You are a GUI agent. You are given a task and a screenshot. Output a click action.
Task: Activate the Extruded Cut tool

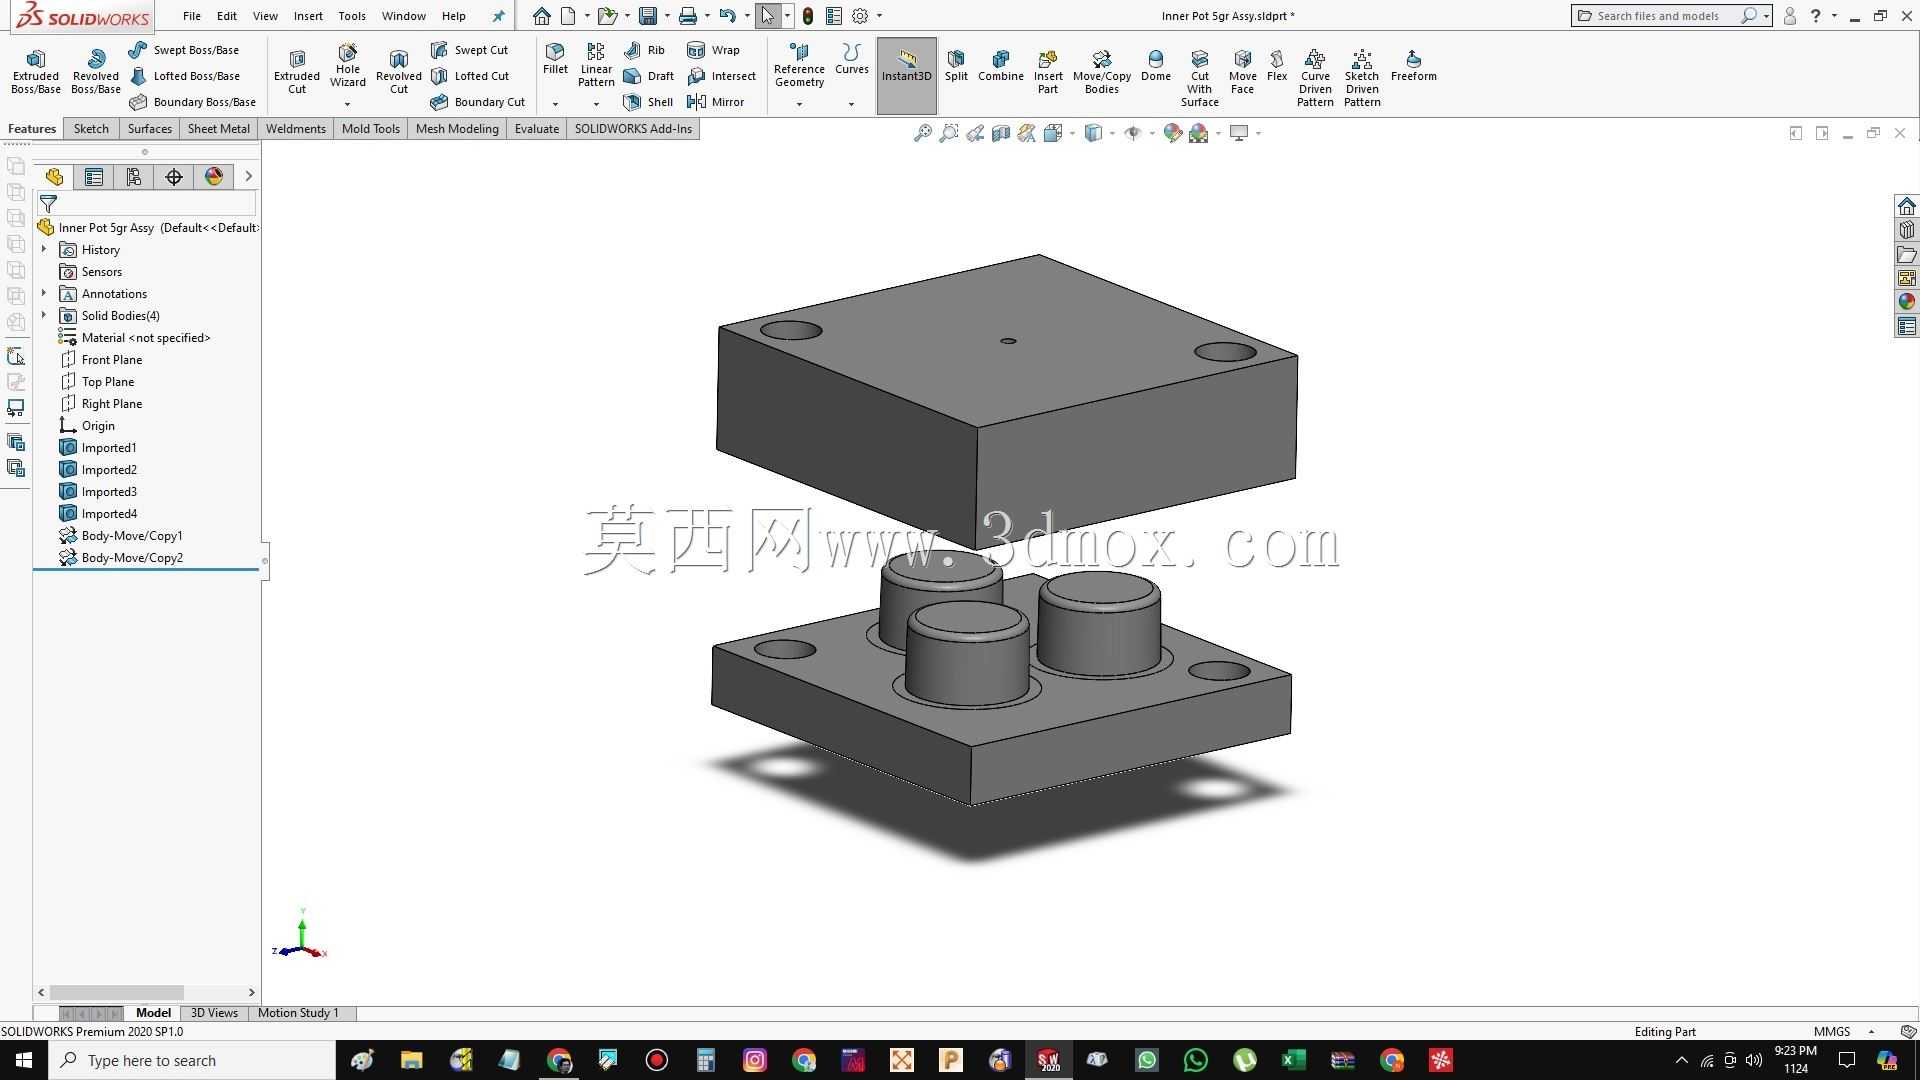[x=297, y=71]
